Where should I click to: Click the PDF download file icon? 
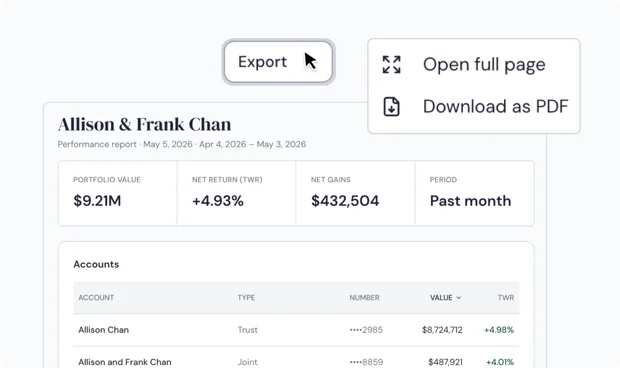pyautogui.click(x=391, y=106)
